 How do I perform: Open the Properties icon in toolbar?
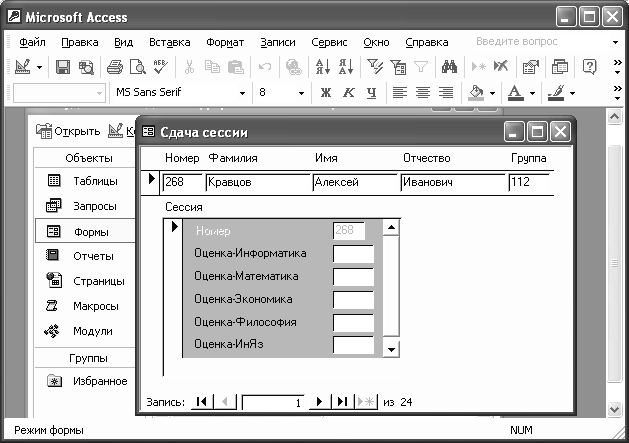(x=530, y=67)
